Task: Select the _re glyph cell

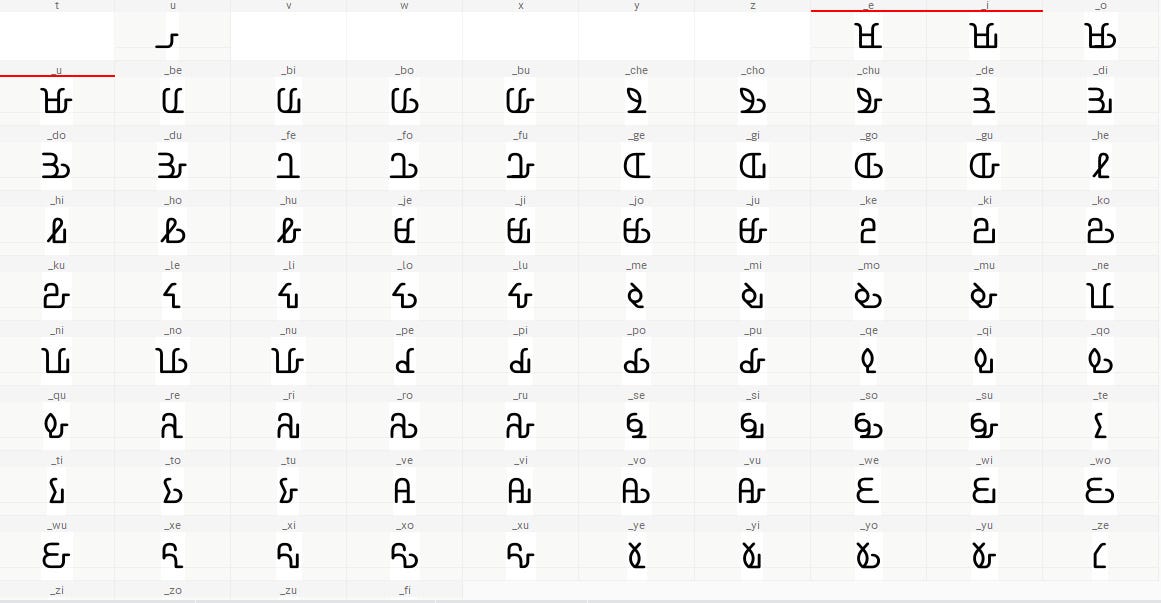Action: pyautogui.click(x=173, y=419)
